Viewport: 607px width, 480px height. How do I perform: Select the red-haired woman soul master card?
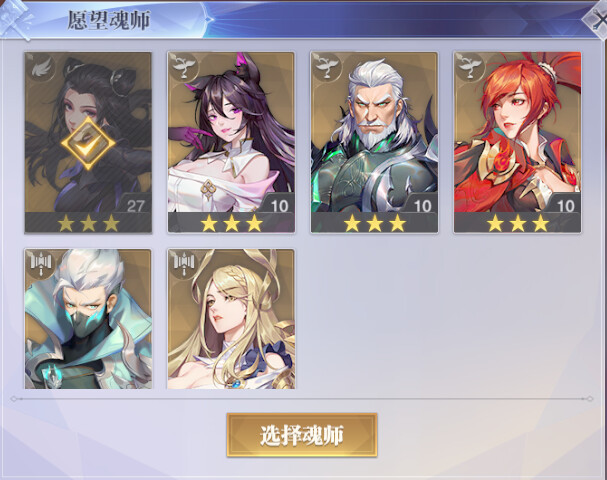coord(517,142)
